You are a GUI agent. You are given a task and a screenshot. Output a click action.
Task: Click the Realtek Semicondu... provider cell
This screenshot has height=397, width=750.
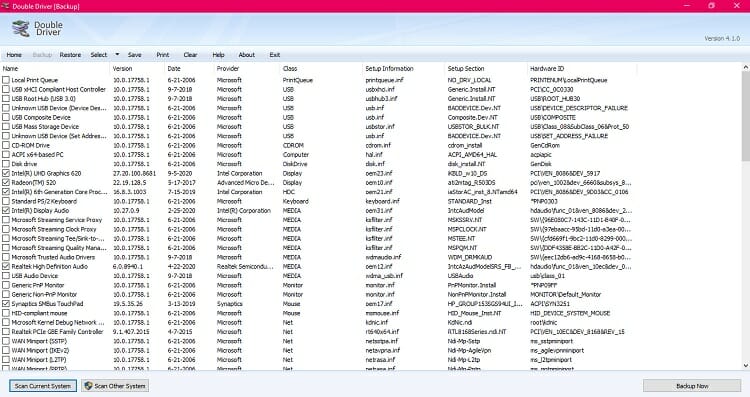(245, 266)
